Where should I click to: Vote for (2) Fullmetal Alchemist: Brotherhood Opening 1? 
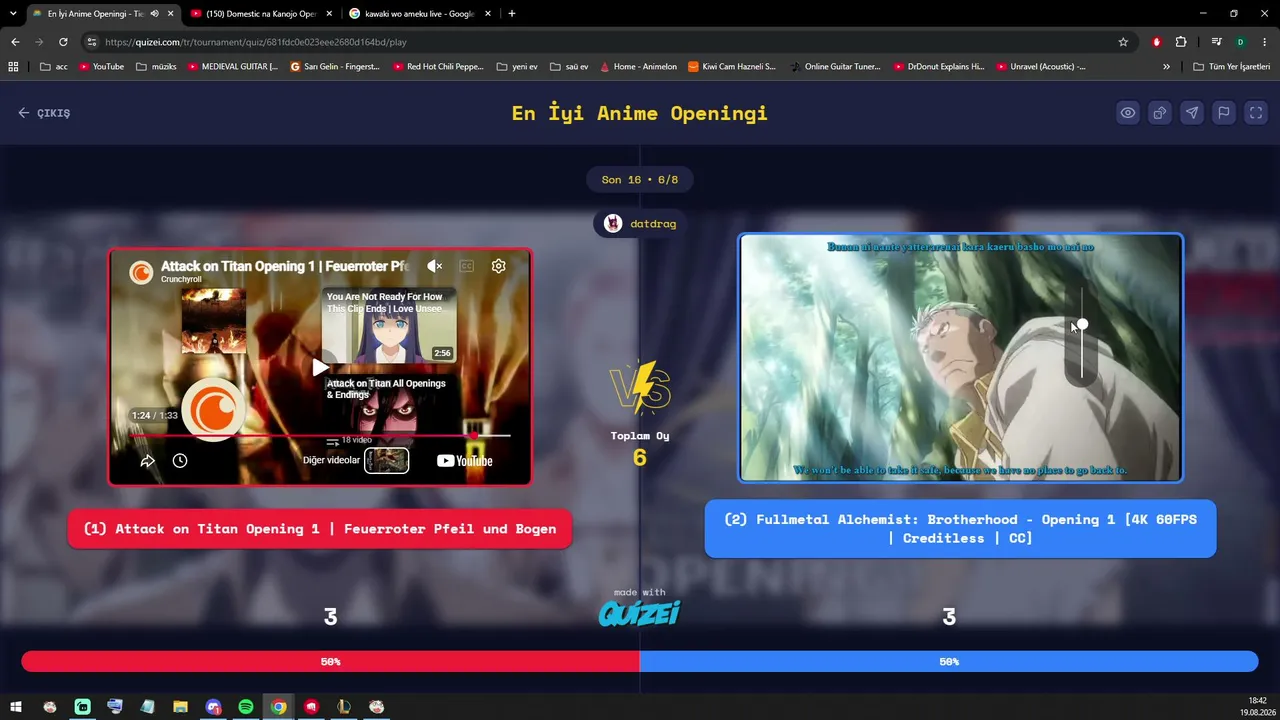(961, 529)
